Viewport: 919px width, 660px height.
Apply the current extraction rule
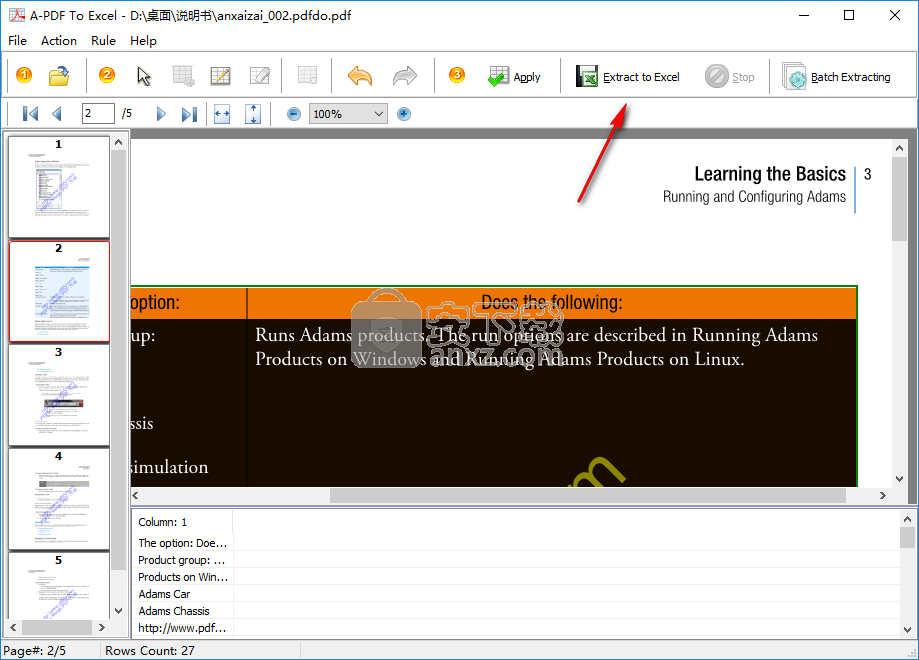514,77
